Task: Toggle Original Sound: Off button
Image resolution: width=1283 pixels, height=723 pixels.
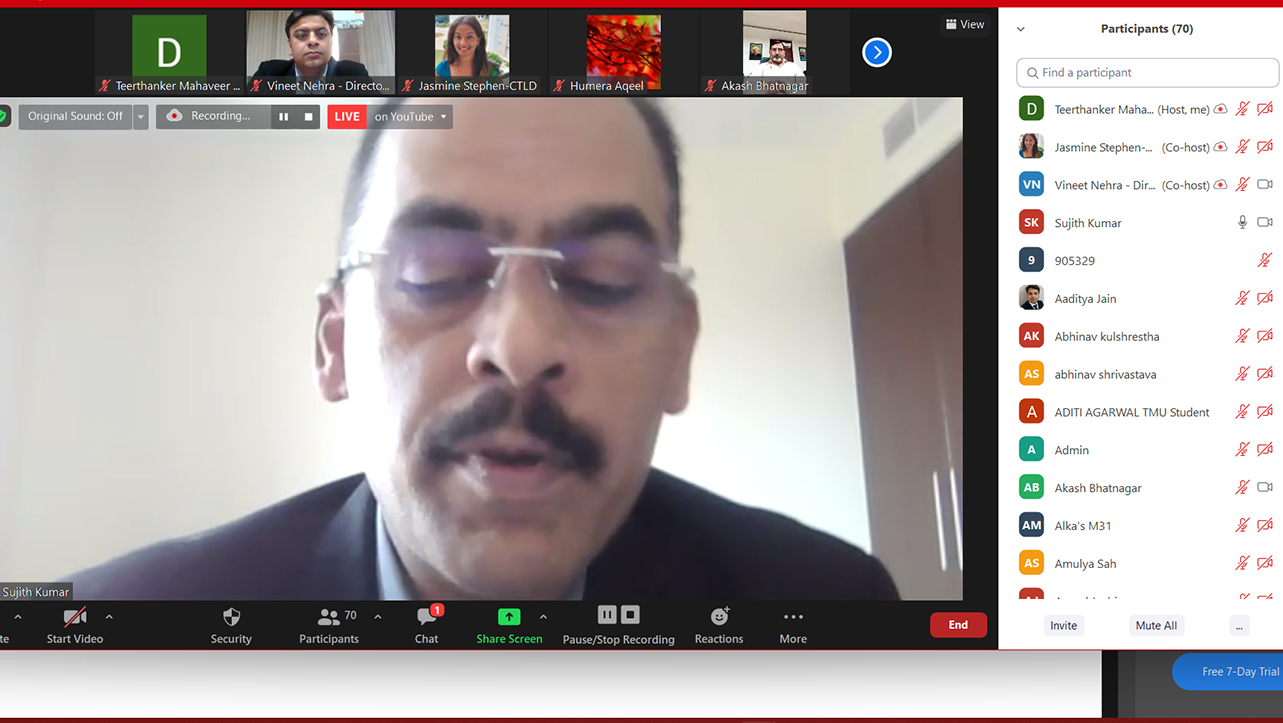Action: pyautogui.click(x=75, y=117)
